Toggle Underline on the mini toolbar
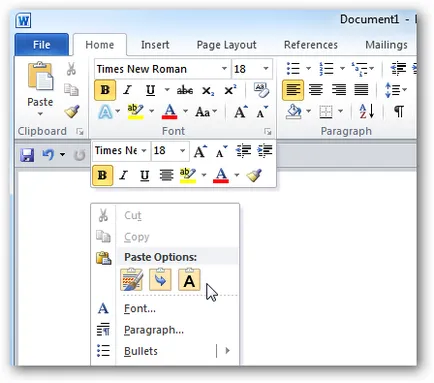 [144, 175]
